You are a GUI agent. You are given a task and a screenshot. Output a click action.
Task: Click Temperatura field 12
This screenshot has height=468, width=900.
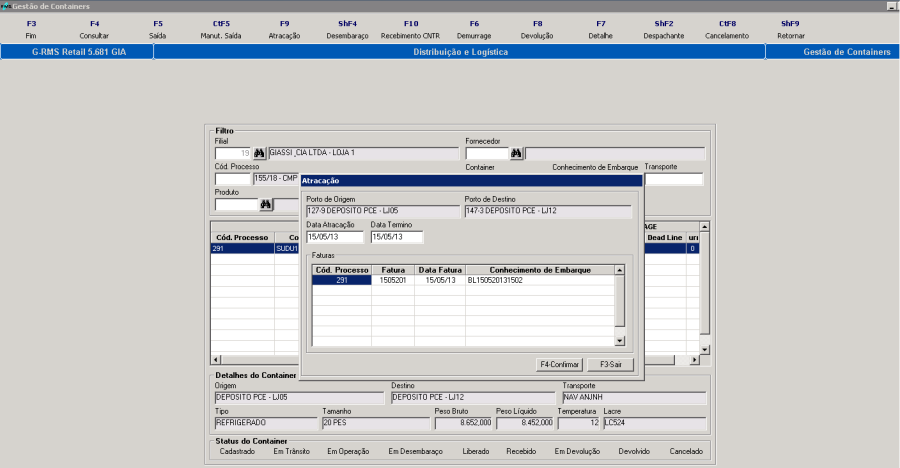click(x=579, y=423)
